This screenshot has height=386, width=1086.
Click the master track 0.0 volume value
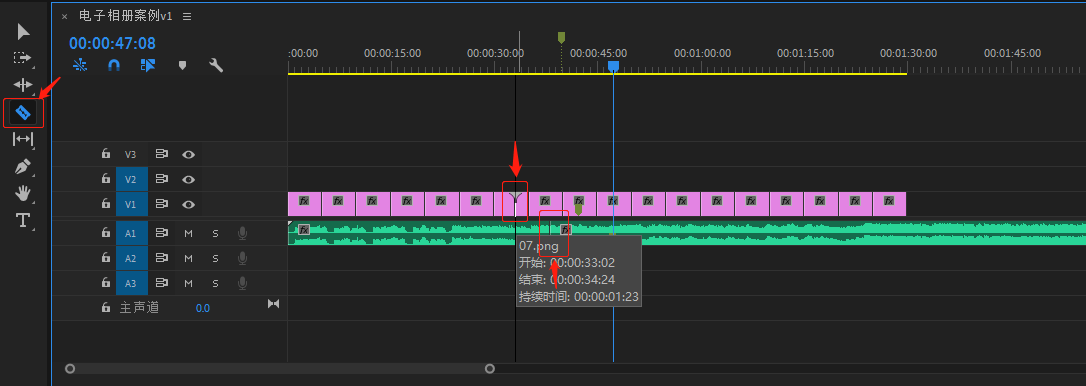point(202,308)
